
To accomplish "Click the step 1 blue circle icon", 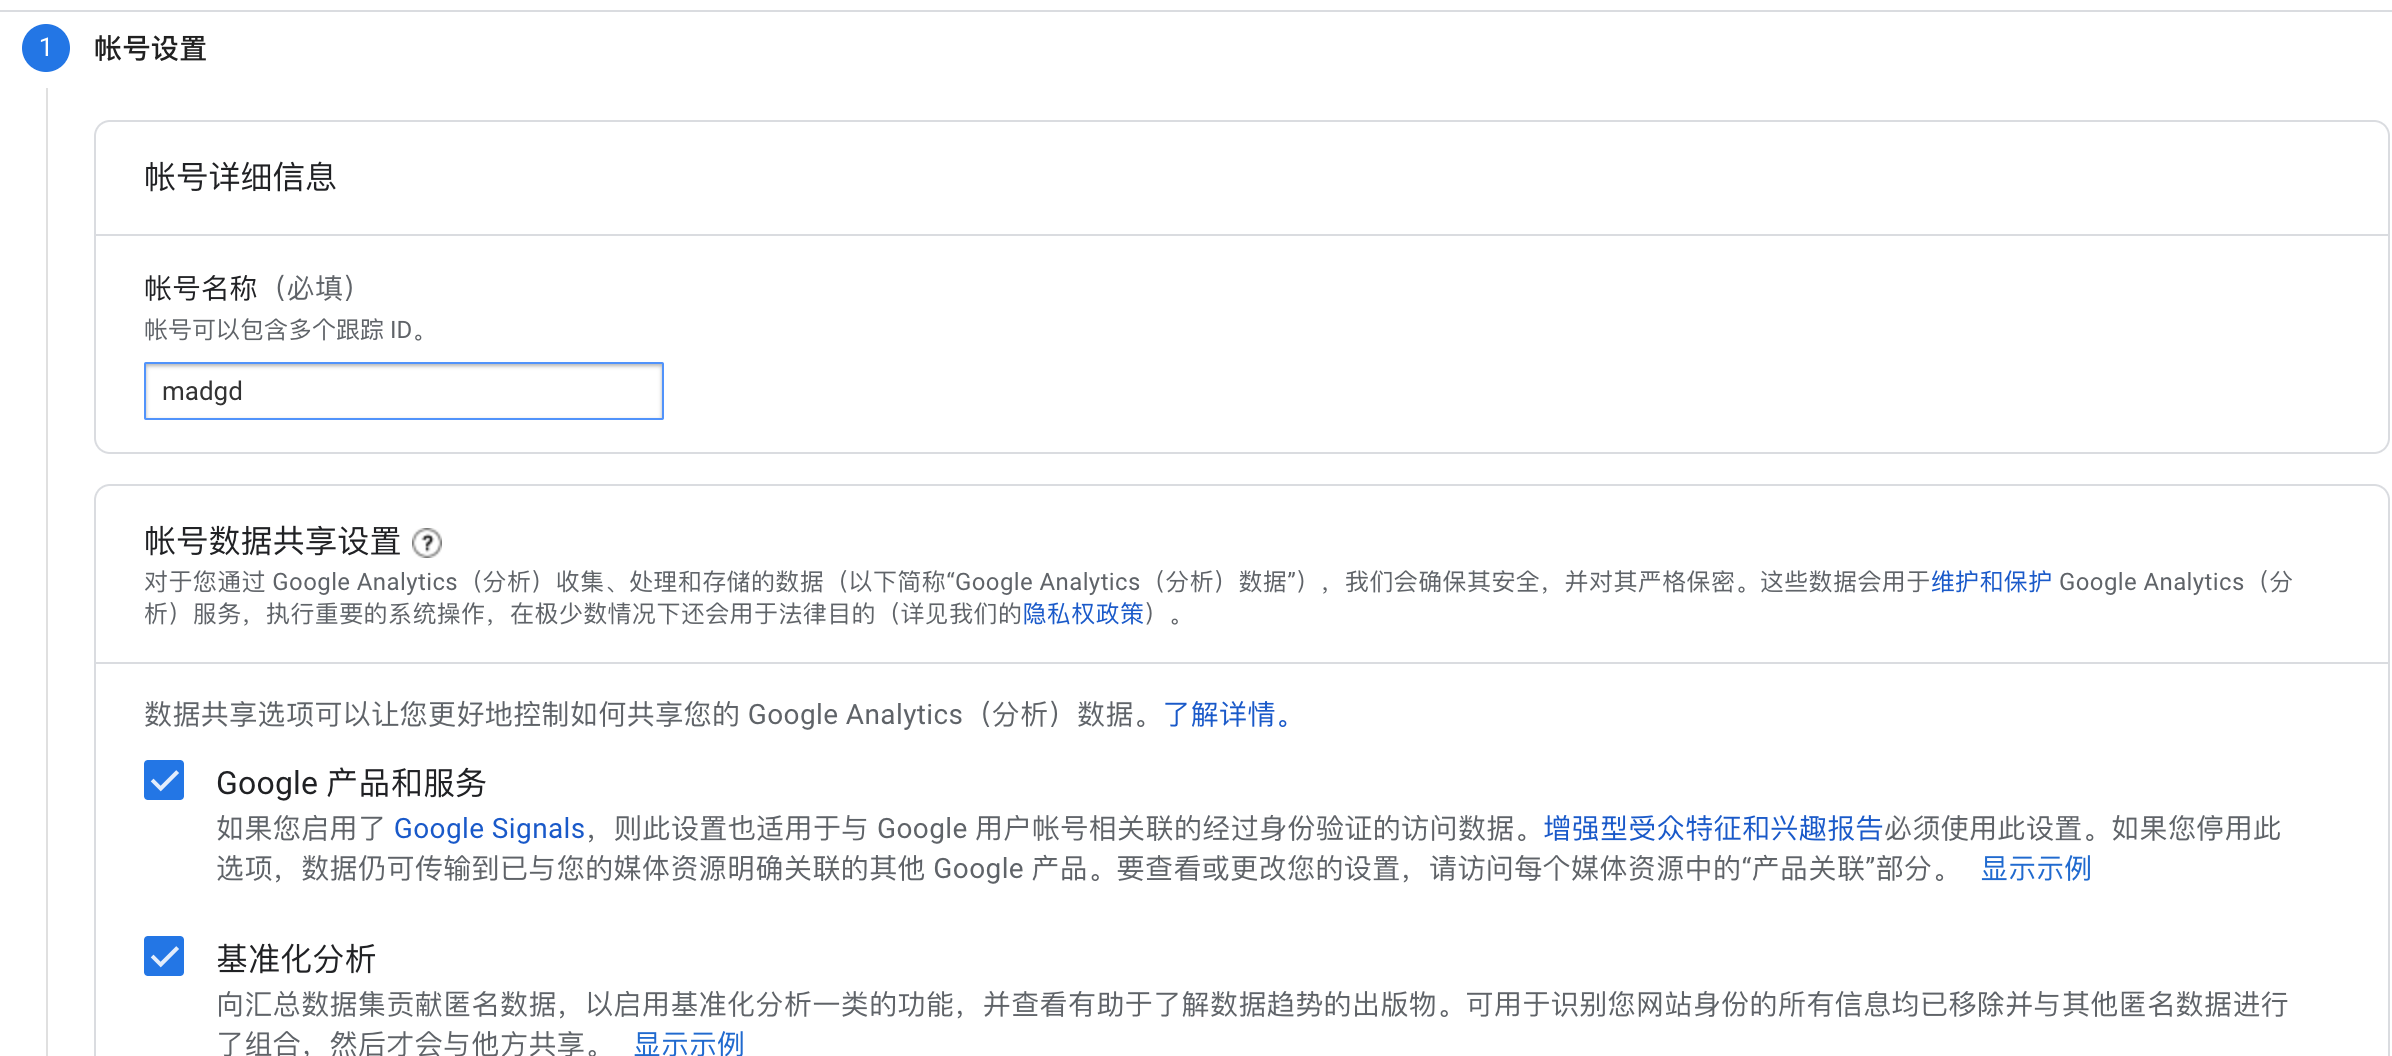I will (46, 48).
